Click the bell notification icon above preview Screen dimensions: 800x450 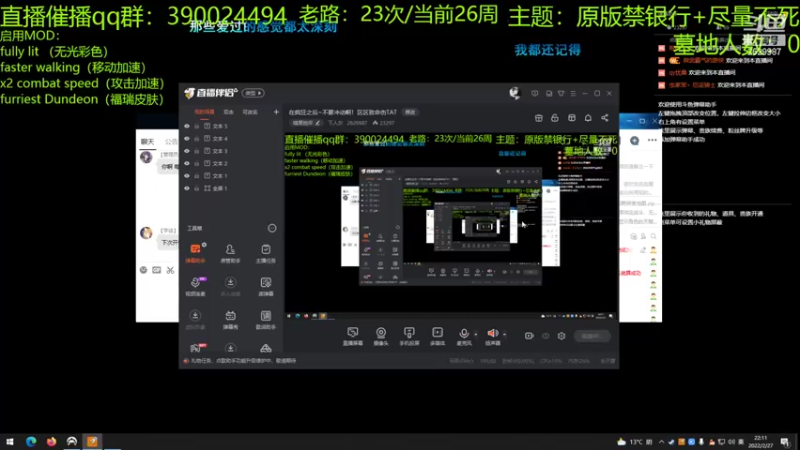coord(588,118)
